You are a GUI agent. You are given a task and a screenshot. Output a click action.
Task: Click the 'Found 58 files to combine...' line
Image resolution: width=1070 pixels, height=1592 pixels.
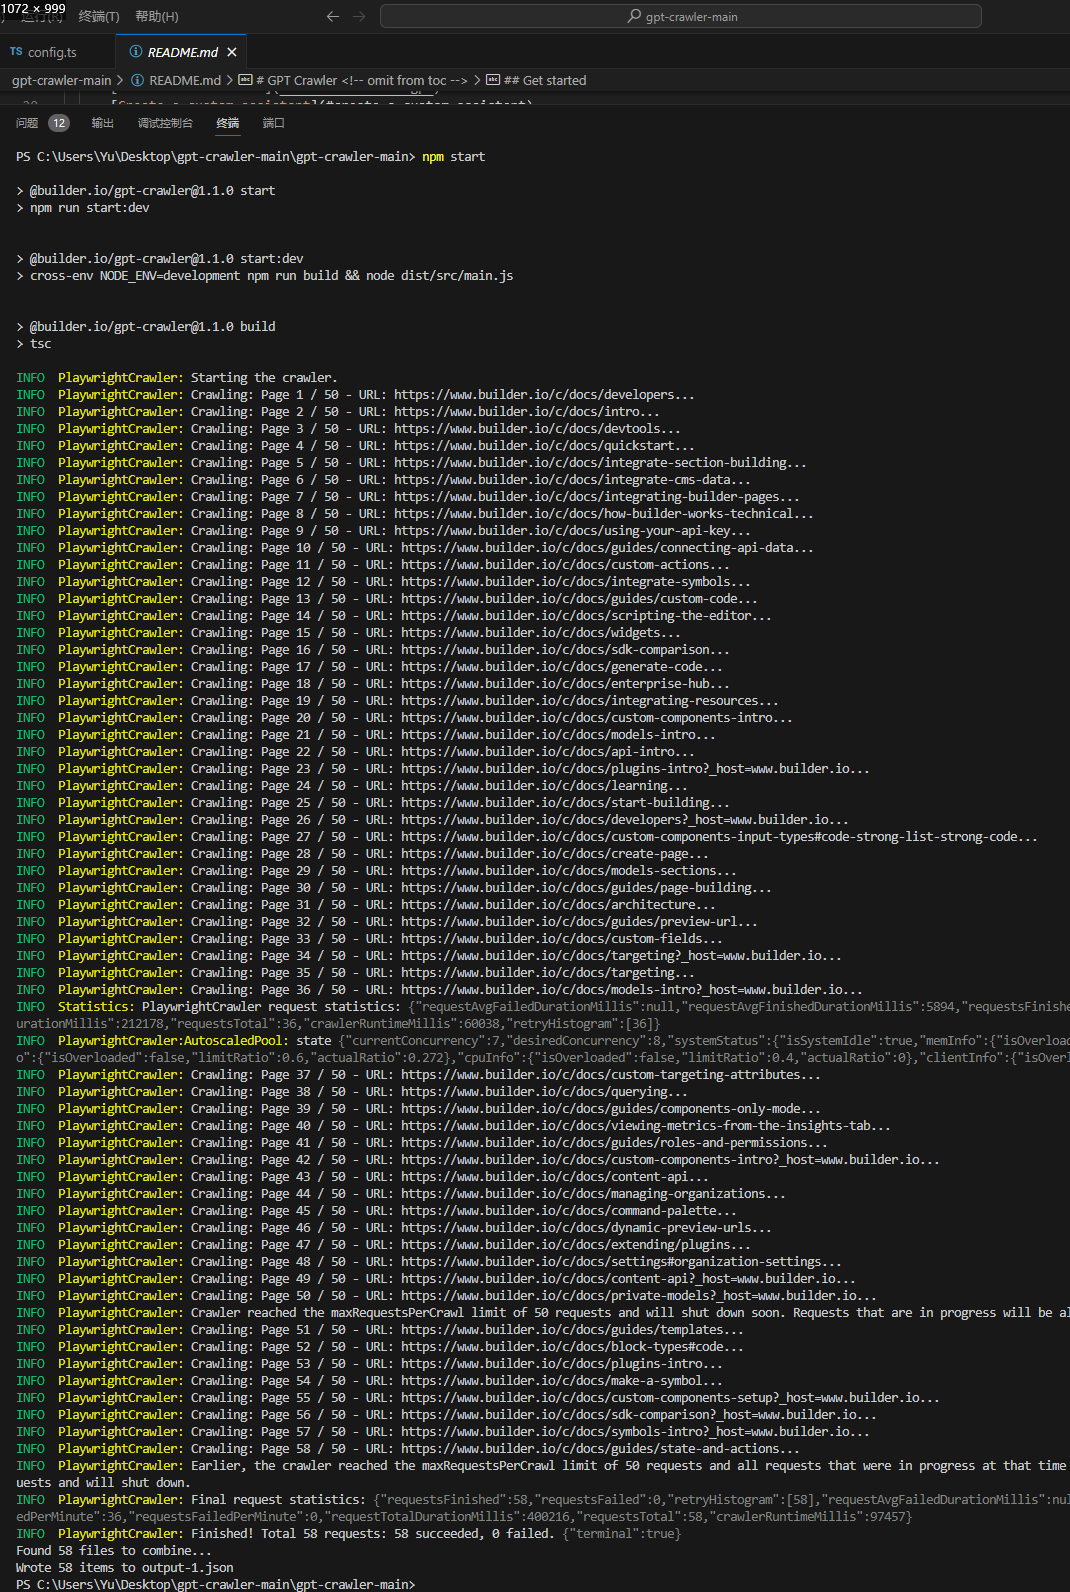coord(114,1551)
